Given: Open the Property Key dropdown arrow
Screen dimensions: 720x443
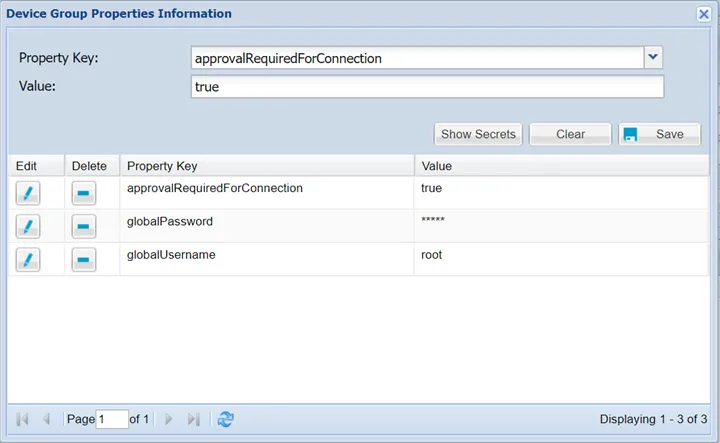Looking at the screenshot, I should click(x=653, y=57).
